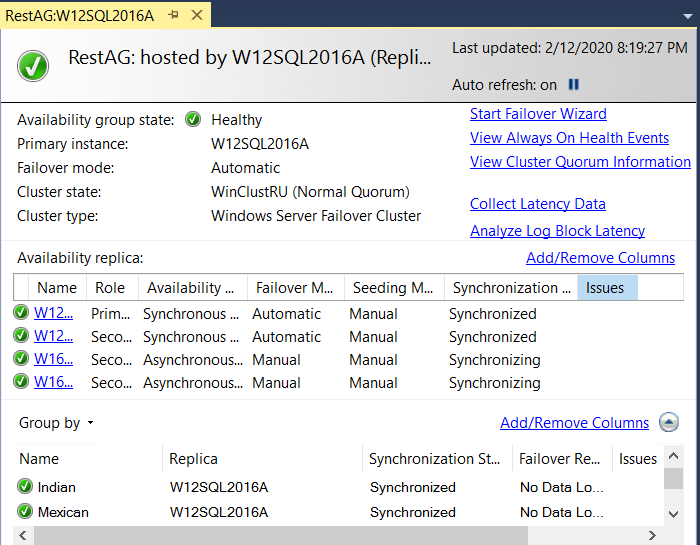
Task: Click the Availability group state healthy icon
Action: click(193, 120)
